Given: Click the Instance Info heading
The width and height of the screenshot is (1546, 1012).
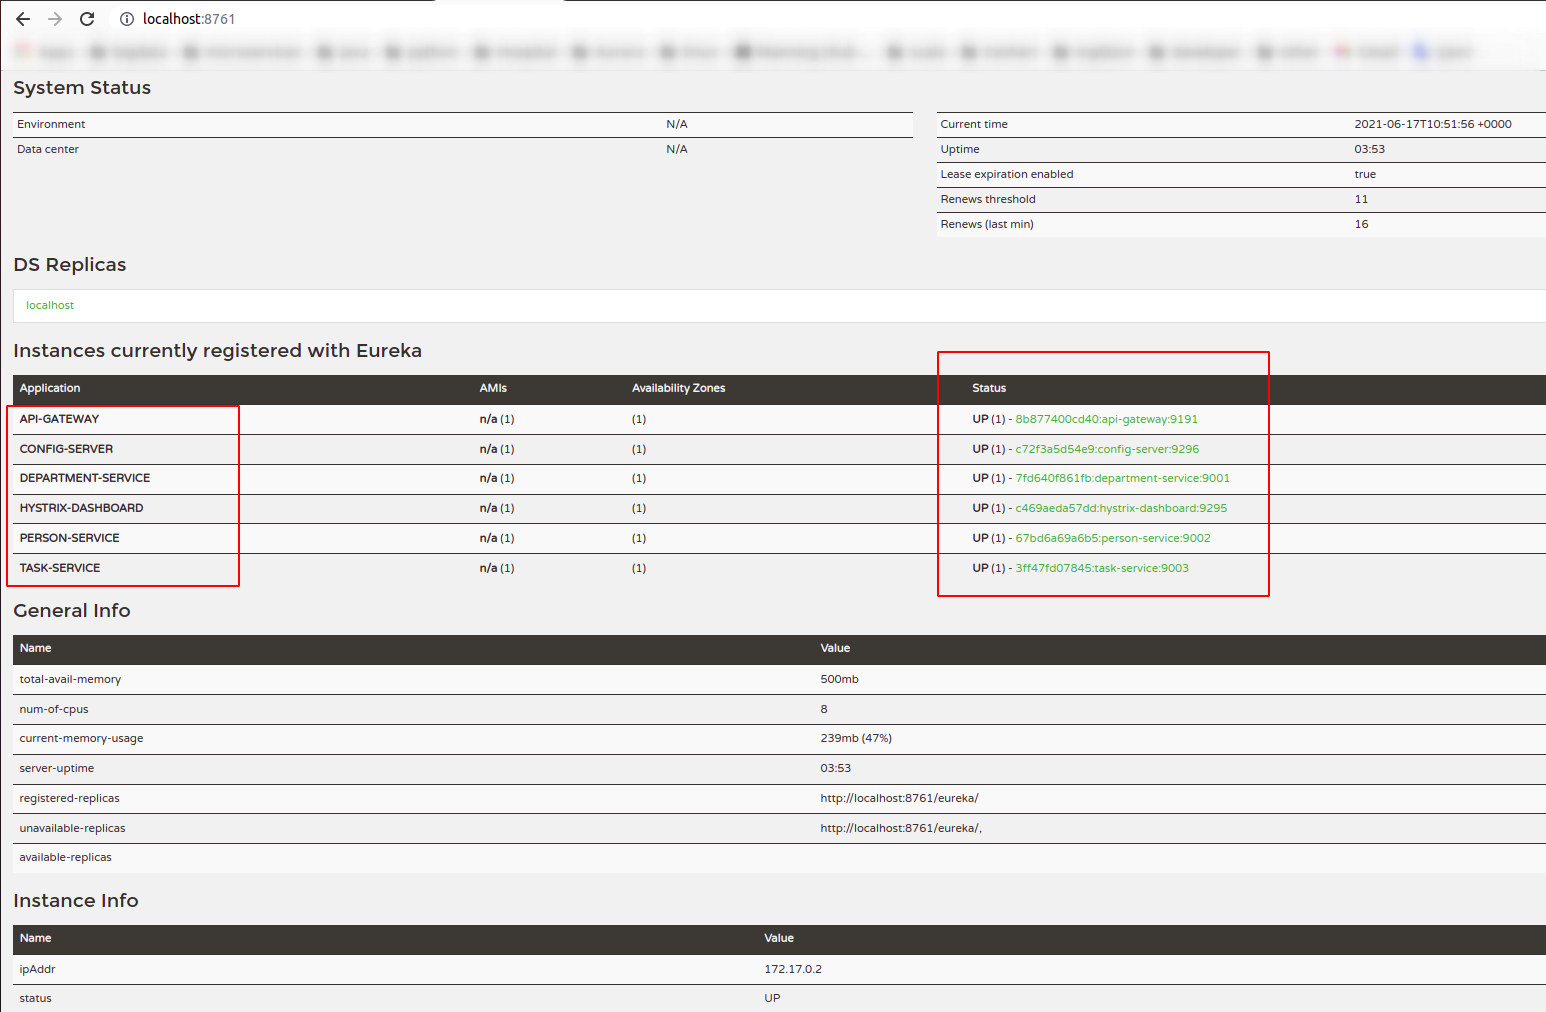Looking at the screenshot, I should pyautogui.click(x=76, y=901).
